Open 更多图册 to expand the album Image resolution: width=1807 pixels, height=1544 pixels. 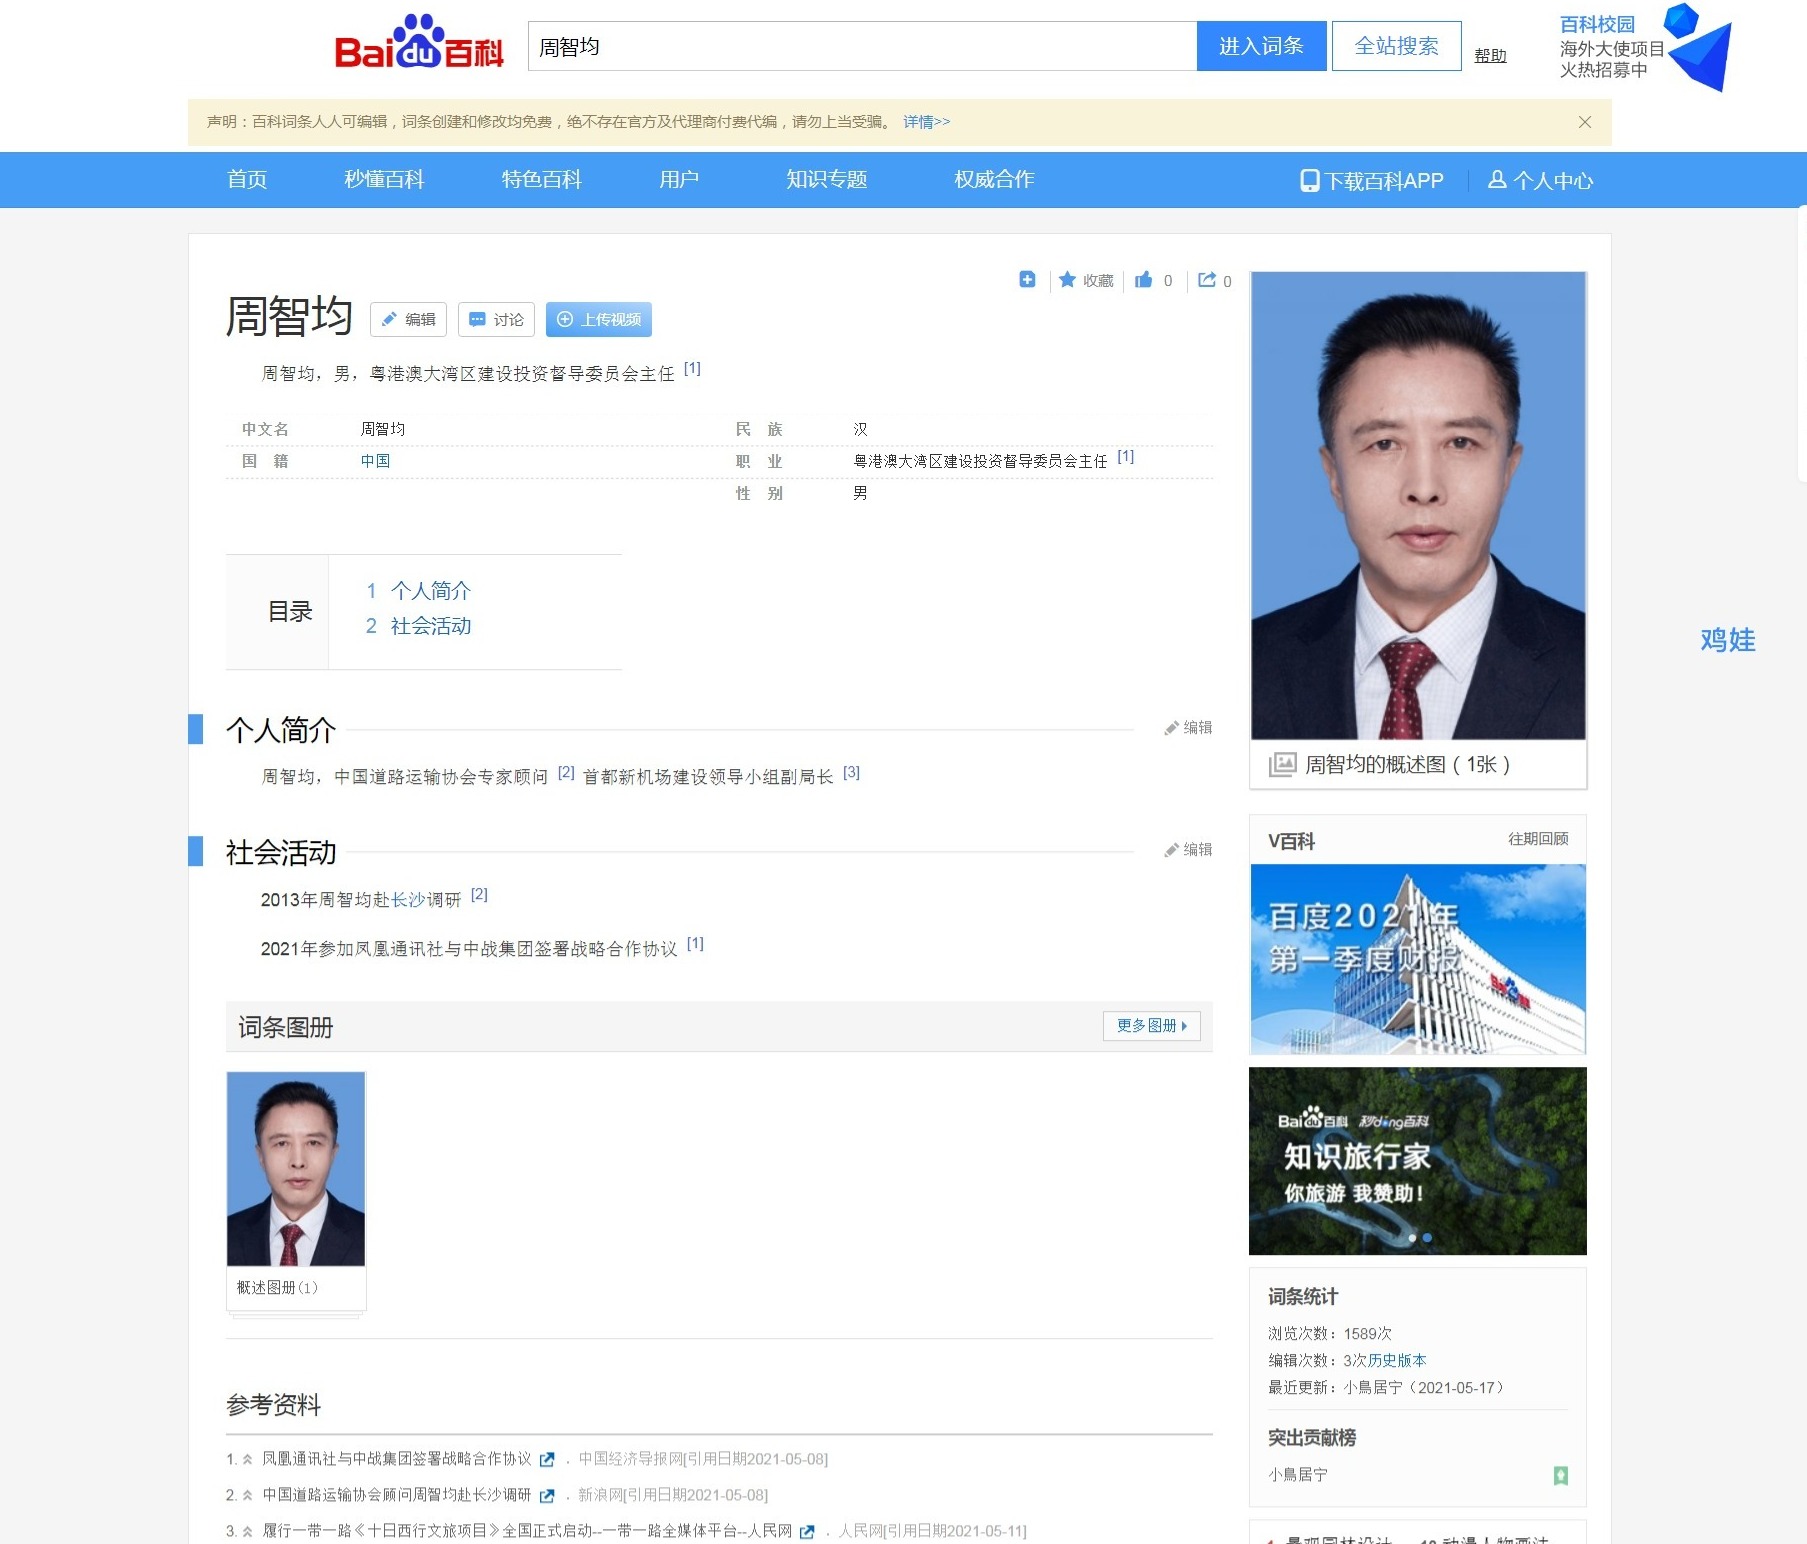click(1151, 1026)
